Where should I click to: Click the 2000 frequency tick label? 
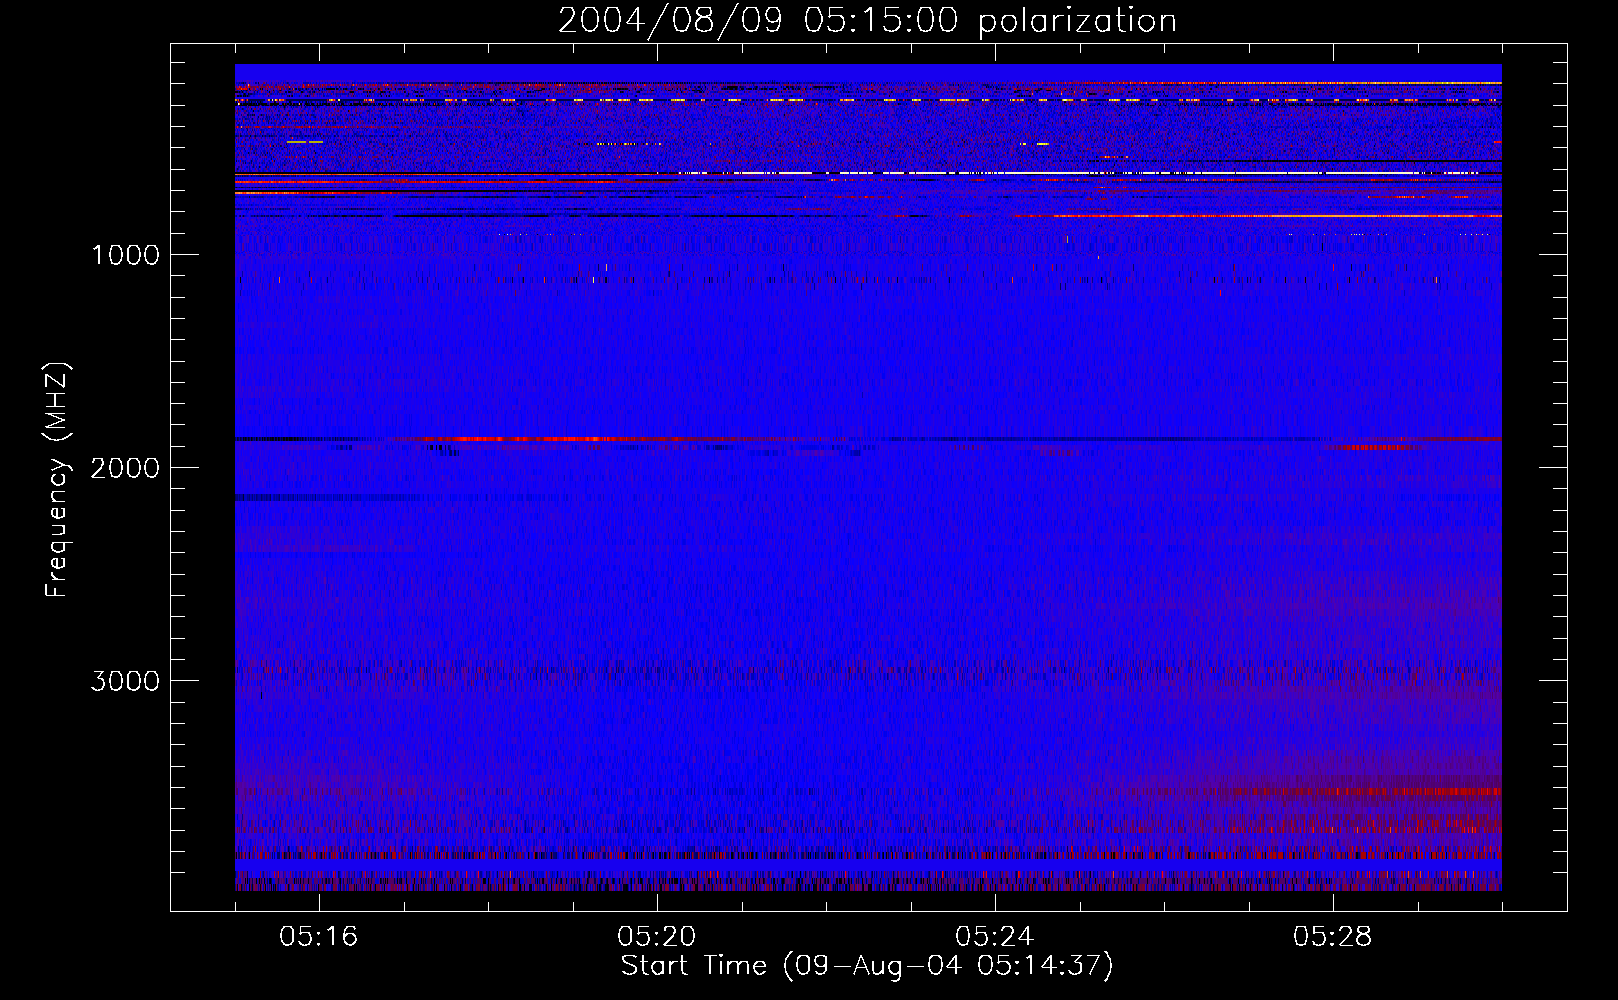click(125, 468)
